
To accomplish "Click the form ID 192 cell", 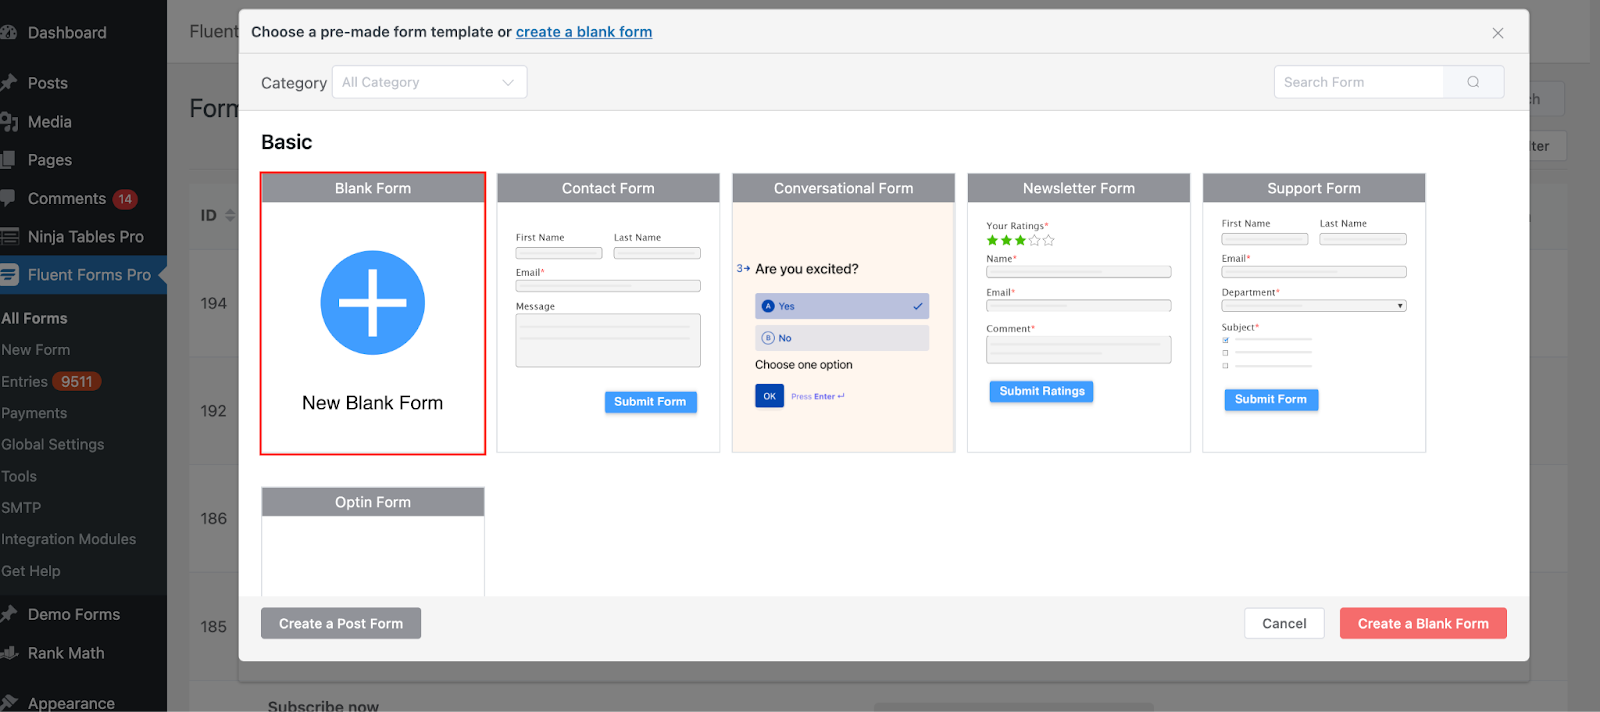I will coord(213,411).
